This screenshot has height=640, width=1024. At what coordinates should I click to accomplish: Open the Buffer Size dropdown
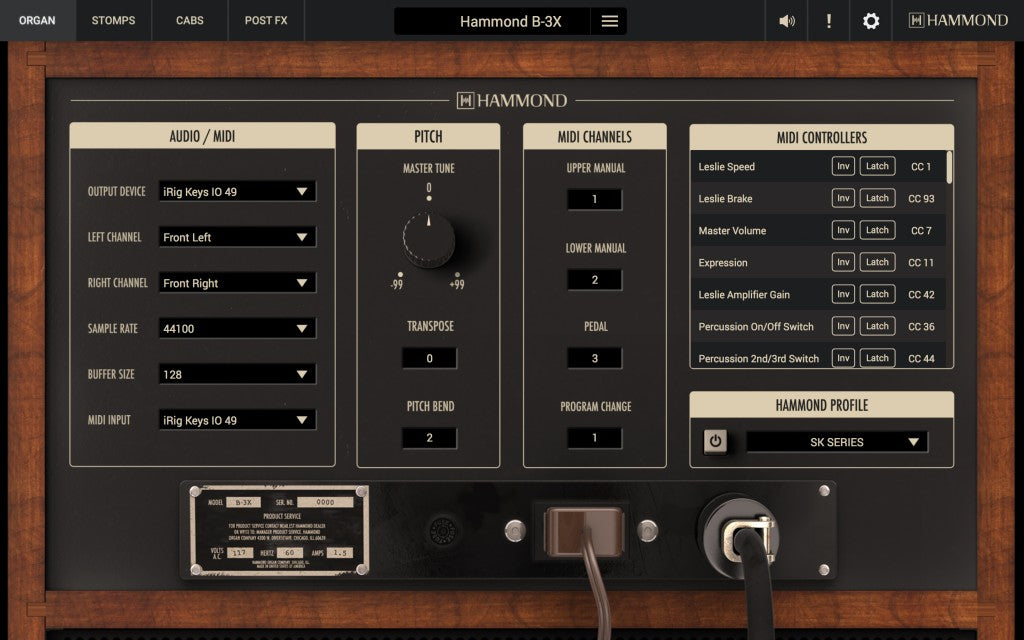click(x=237, y=374)
